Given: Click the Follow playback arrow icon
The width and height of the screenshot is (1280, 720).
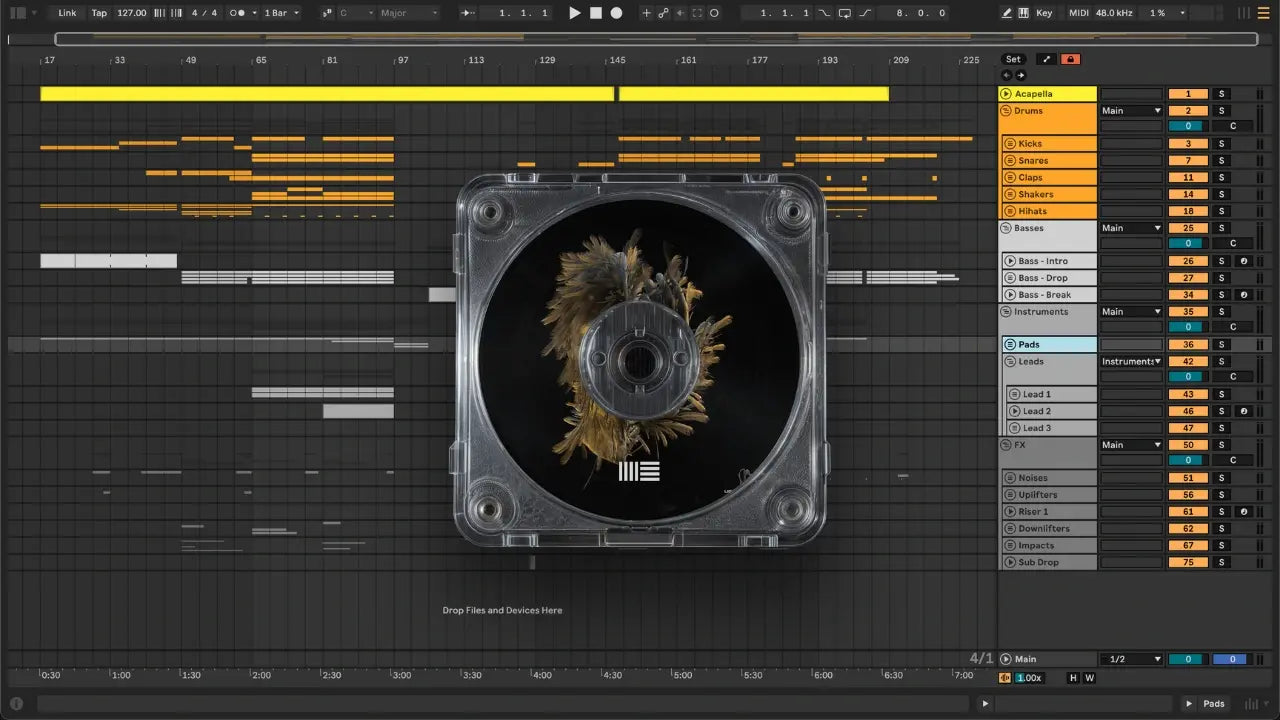Looking at the screenshot, I should (x=468, y=13).
